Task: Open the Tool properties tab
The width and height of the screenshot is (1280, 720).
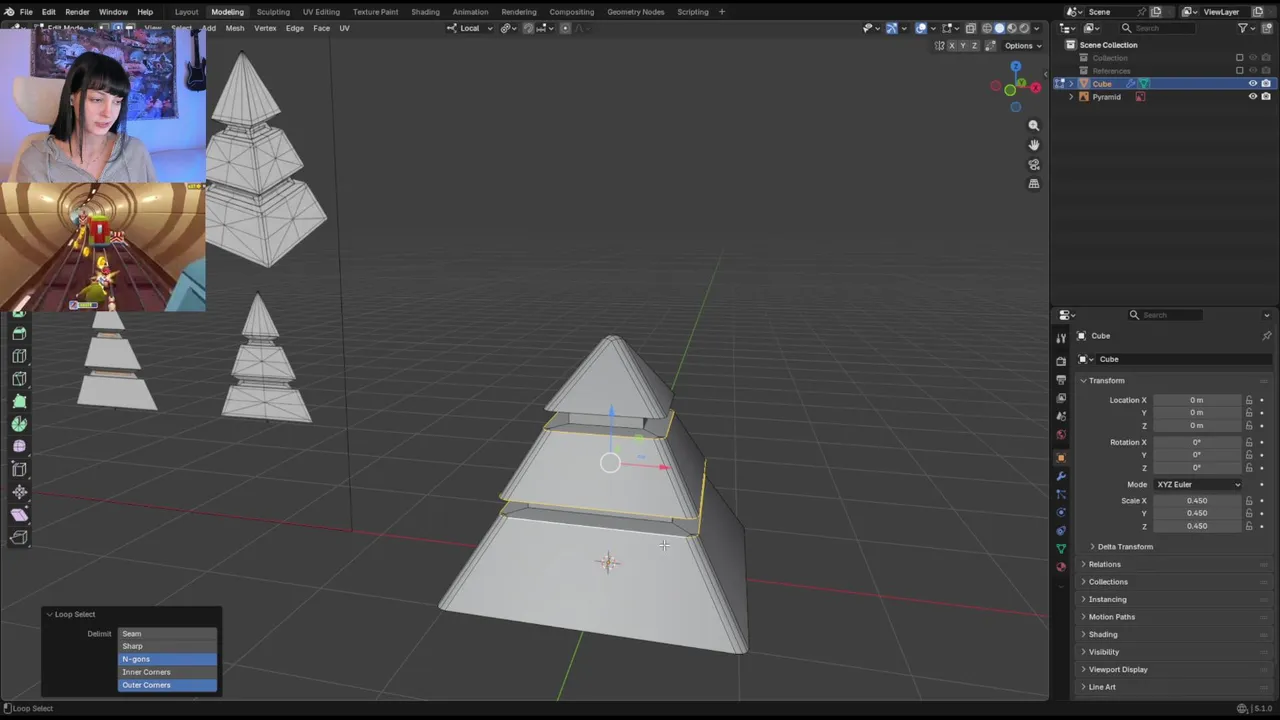Action: pos(1061,338)
